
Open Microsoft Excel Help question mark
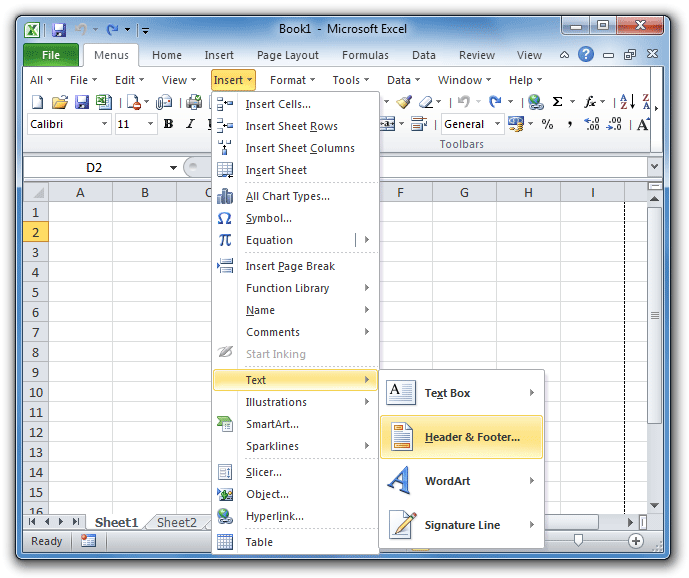586,55
